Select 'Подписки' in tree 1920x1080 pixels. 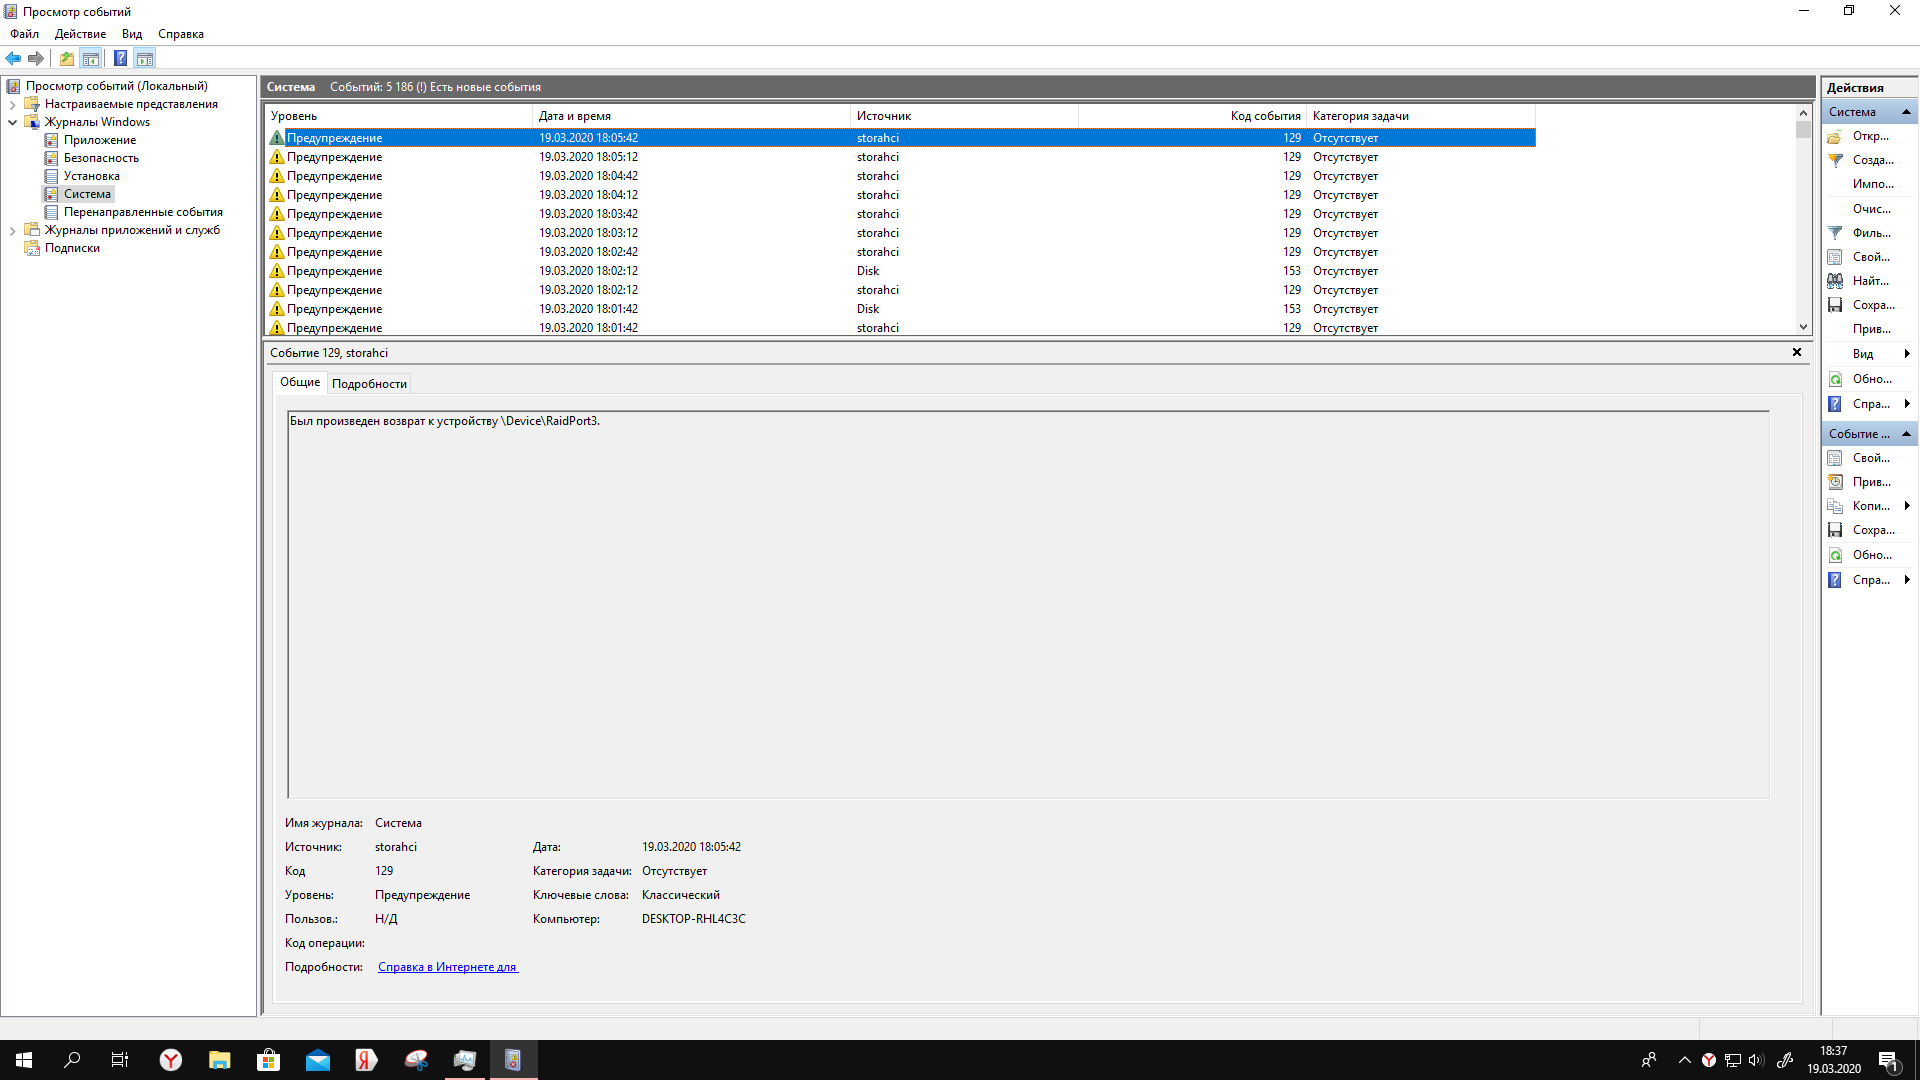click(x=72, y=248)
